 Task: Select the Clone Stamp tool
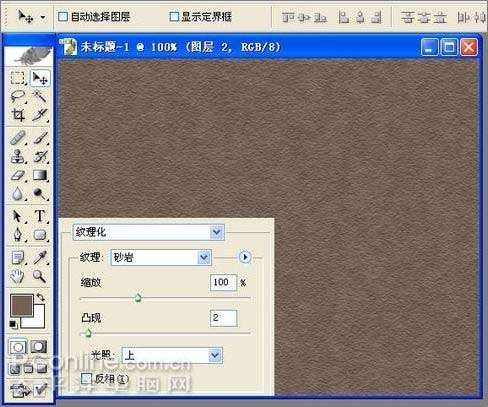[18, 156]
